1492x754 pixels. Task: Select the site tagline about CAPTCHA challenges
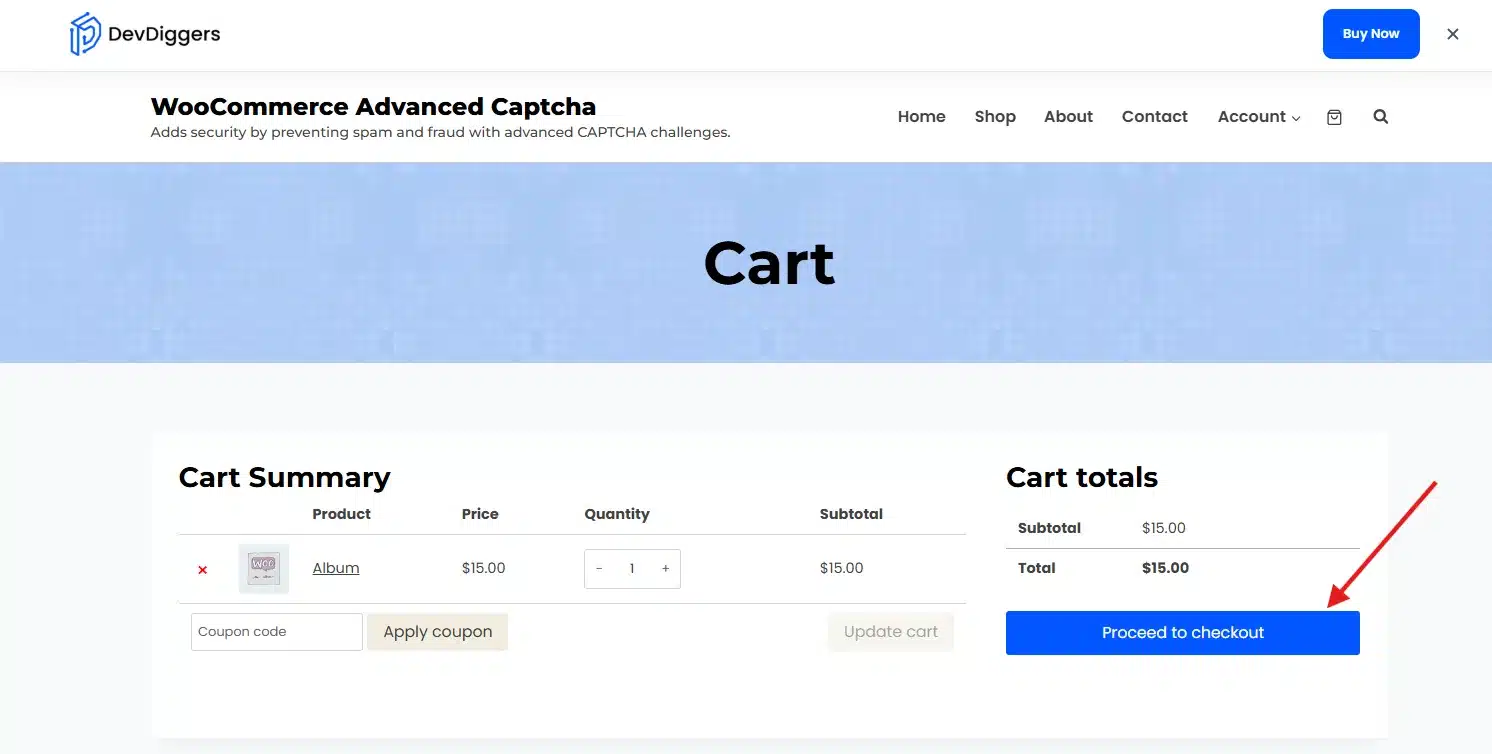[440, 132]
